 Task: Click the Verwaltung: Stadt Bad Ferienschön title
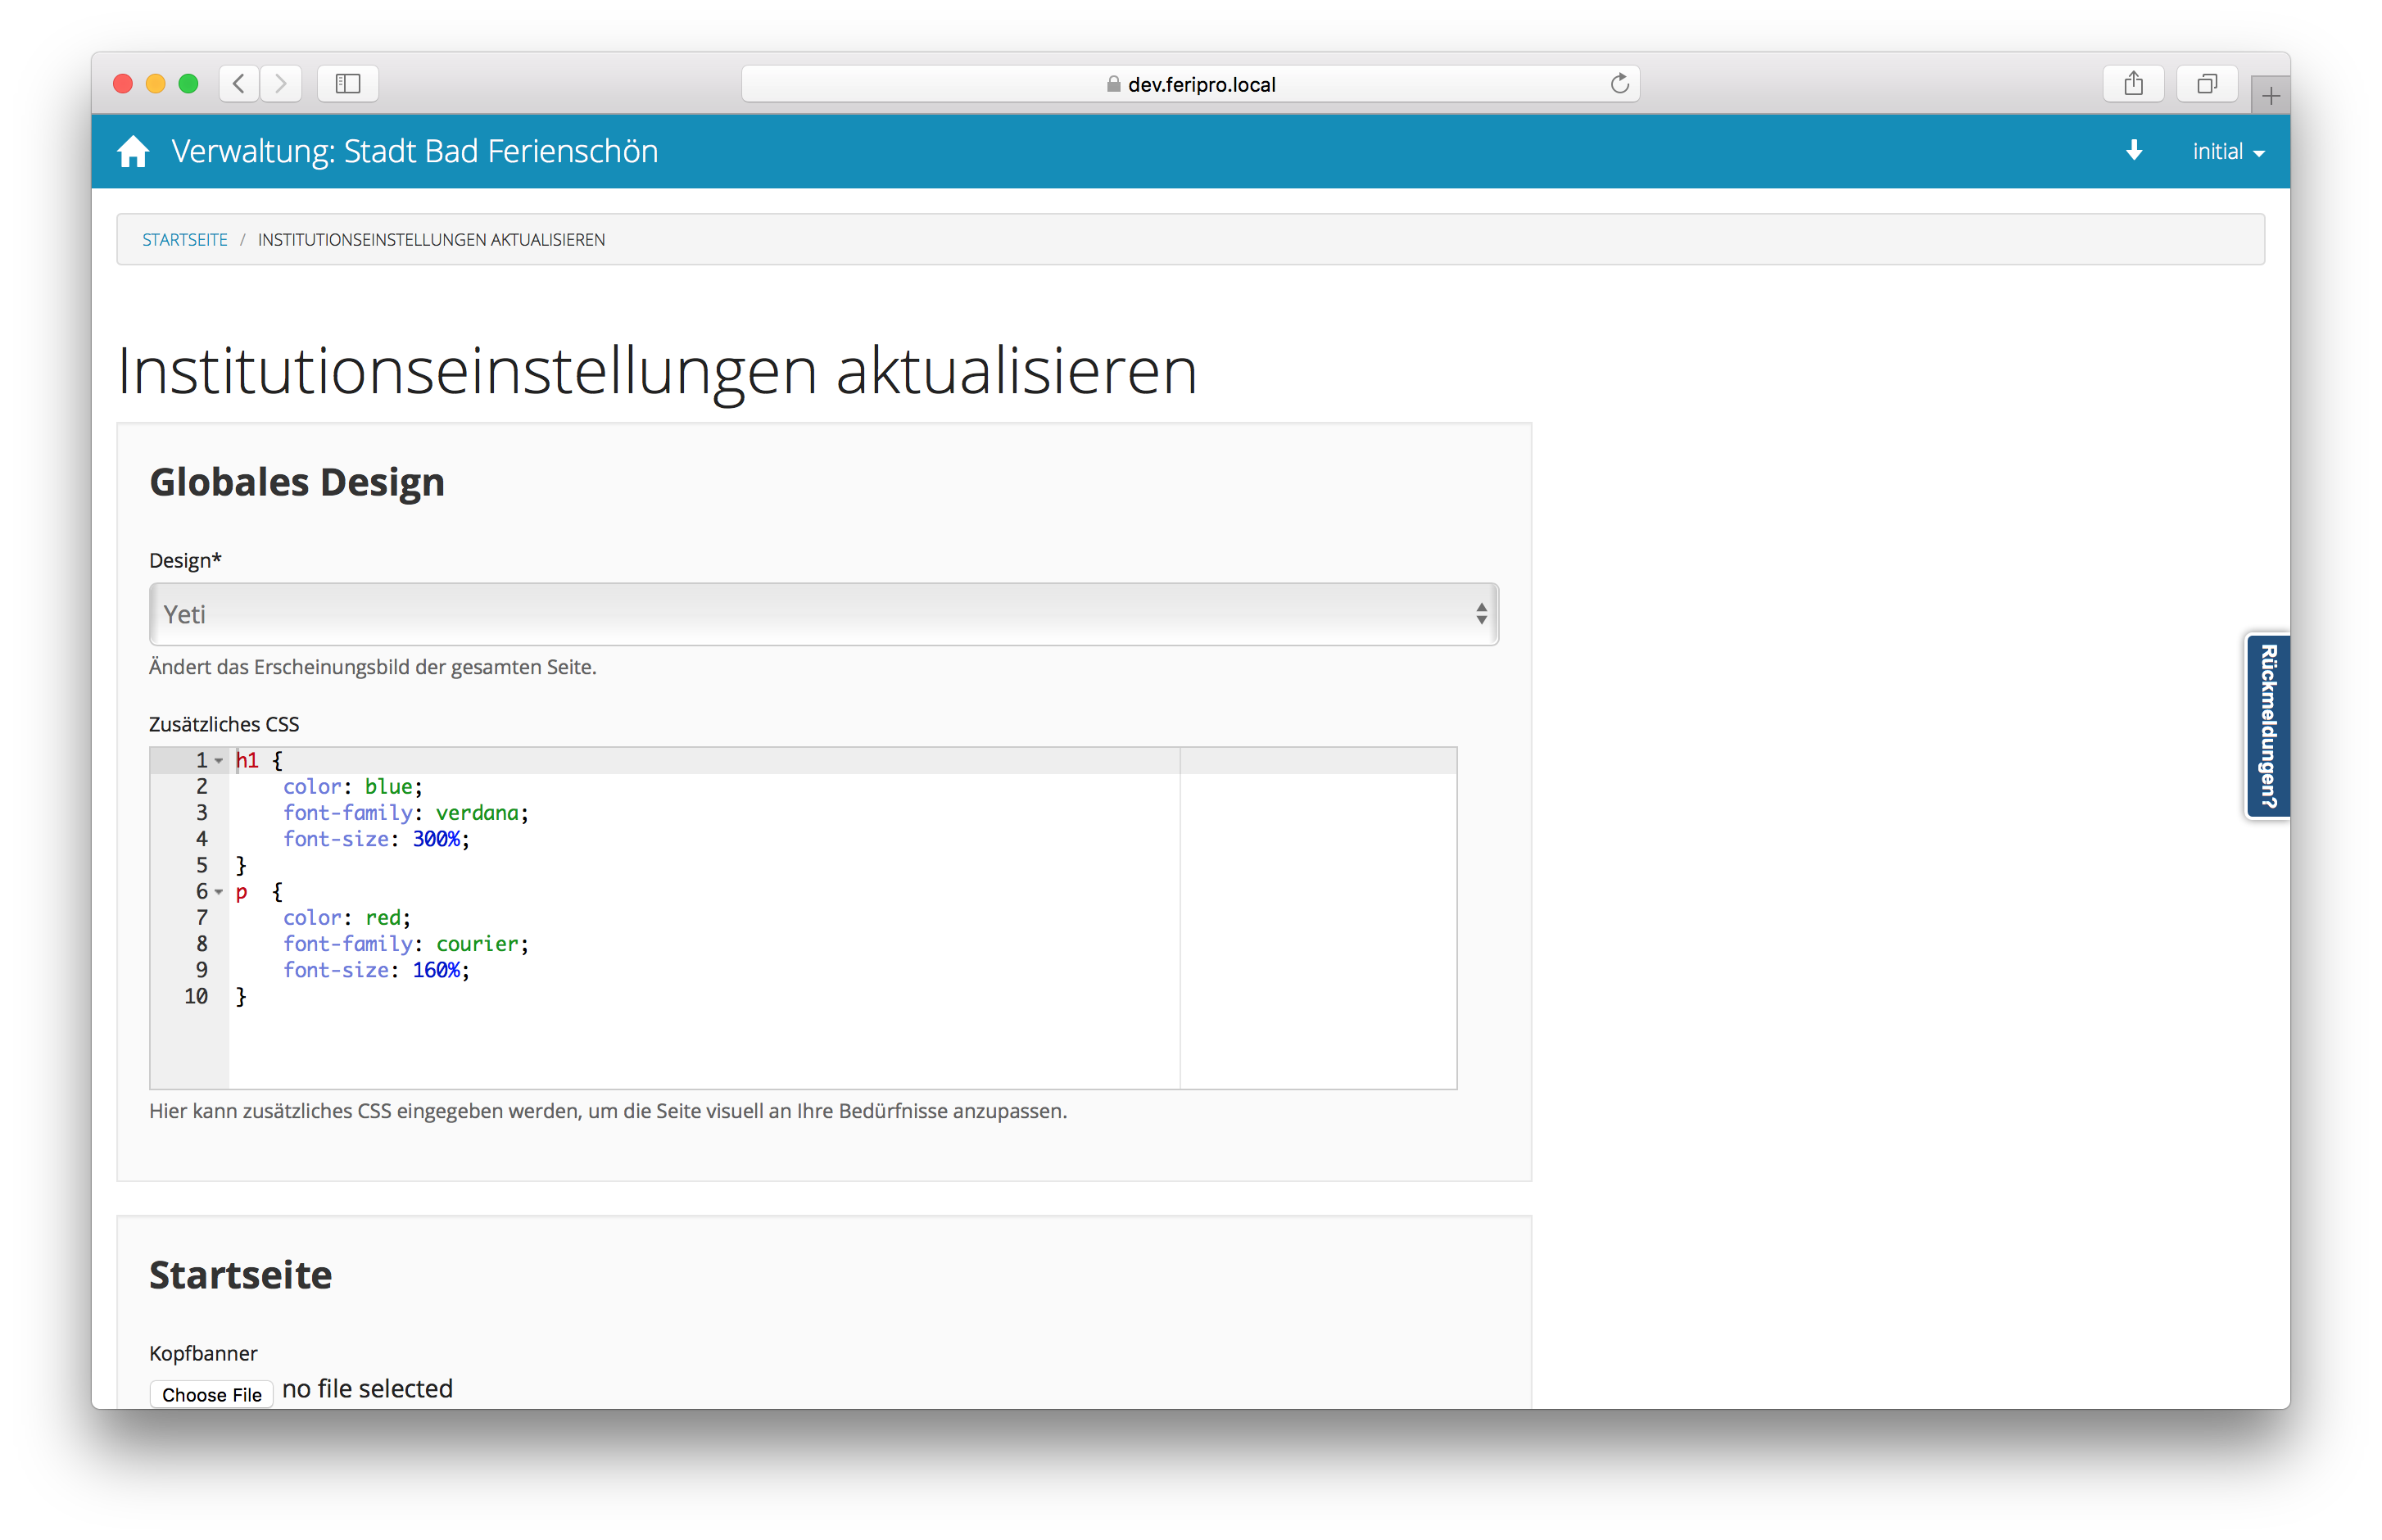(414, 152)
